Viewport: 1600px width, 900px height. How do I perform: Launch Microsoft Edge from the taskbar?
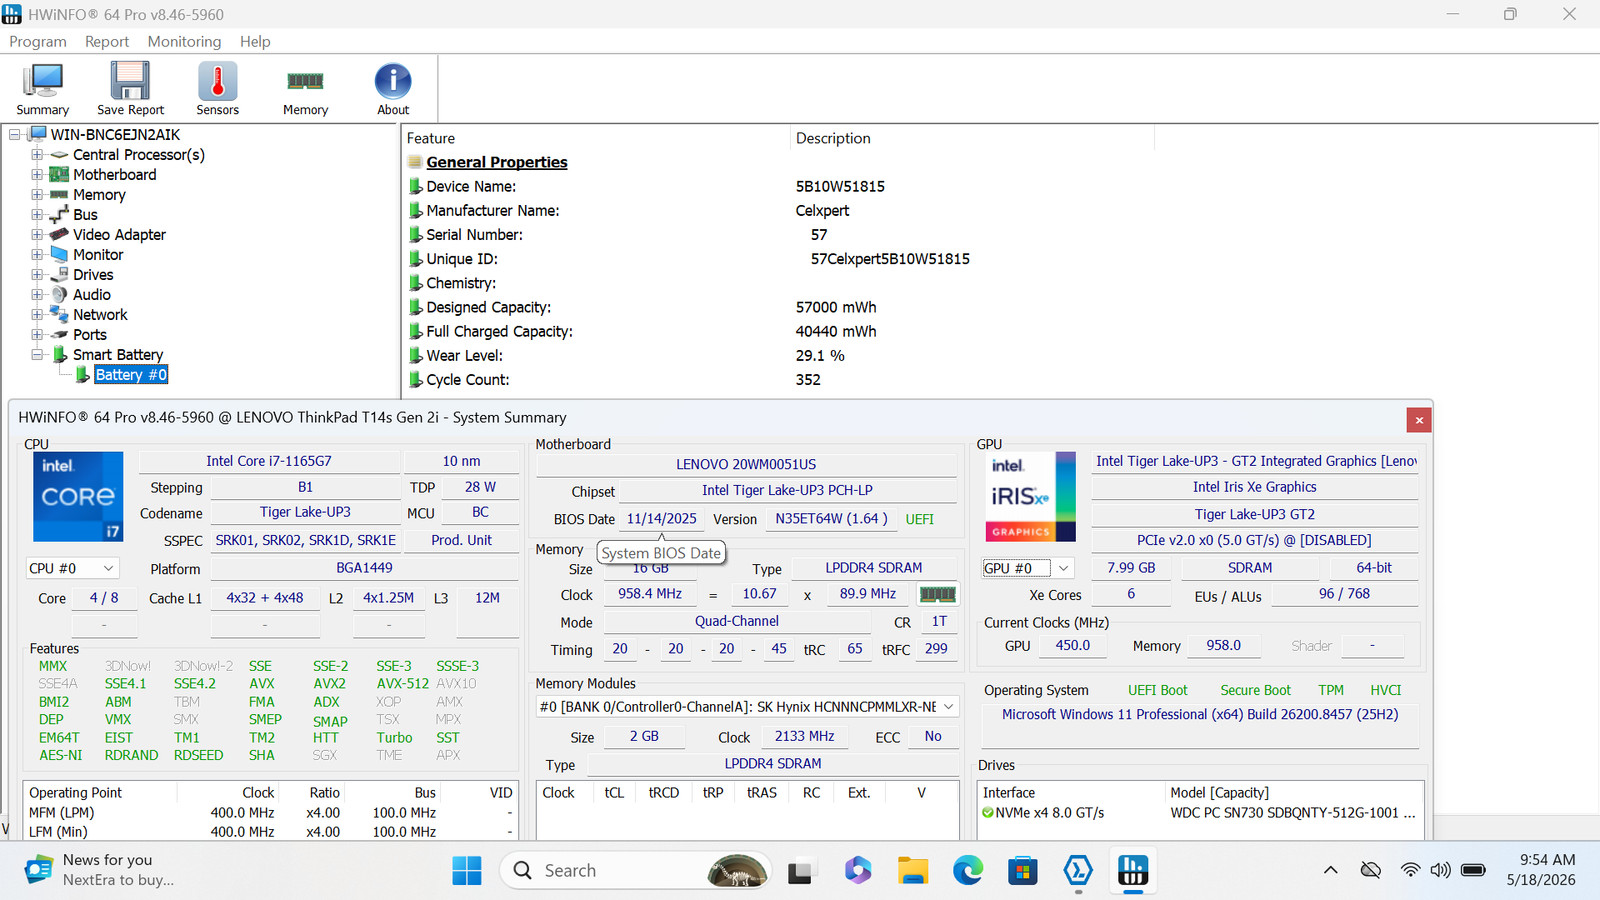(967, 871)
